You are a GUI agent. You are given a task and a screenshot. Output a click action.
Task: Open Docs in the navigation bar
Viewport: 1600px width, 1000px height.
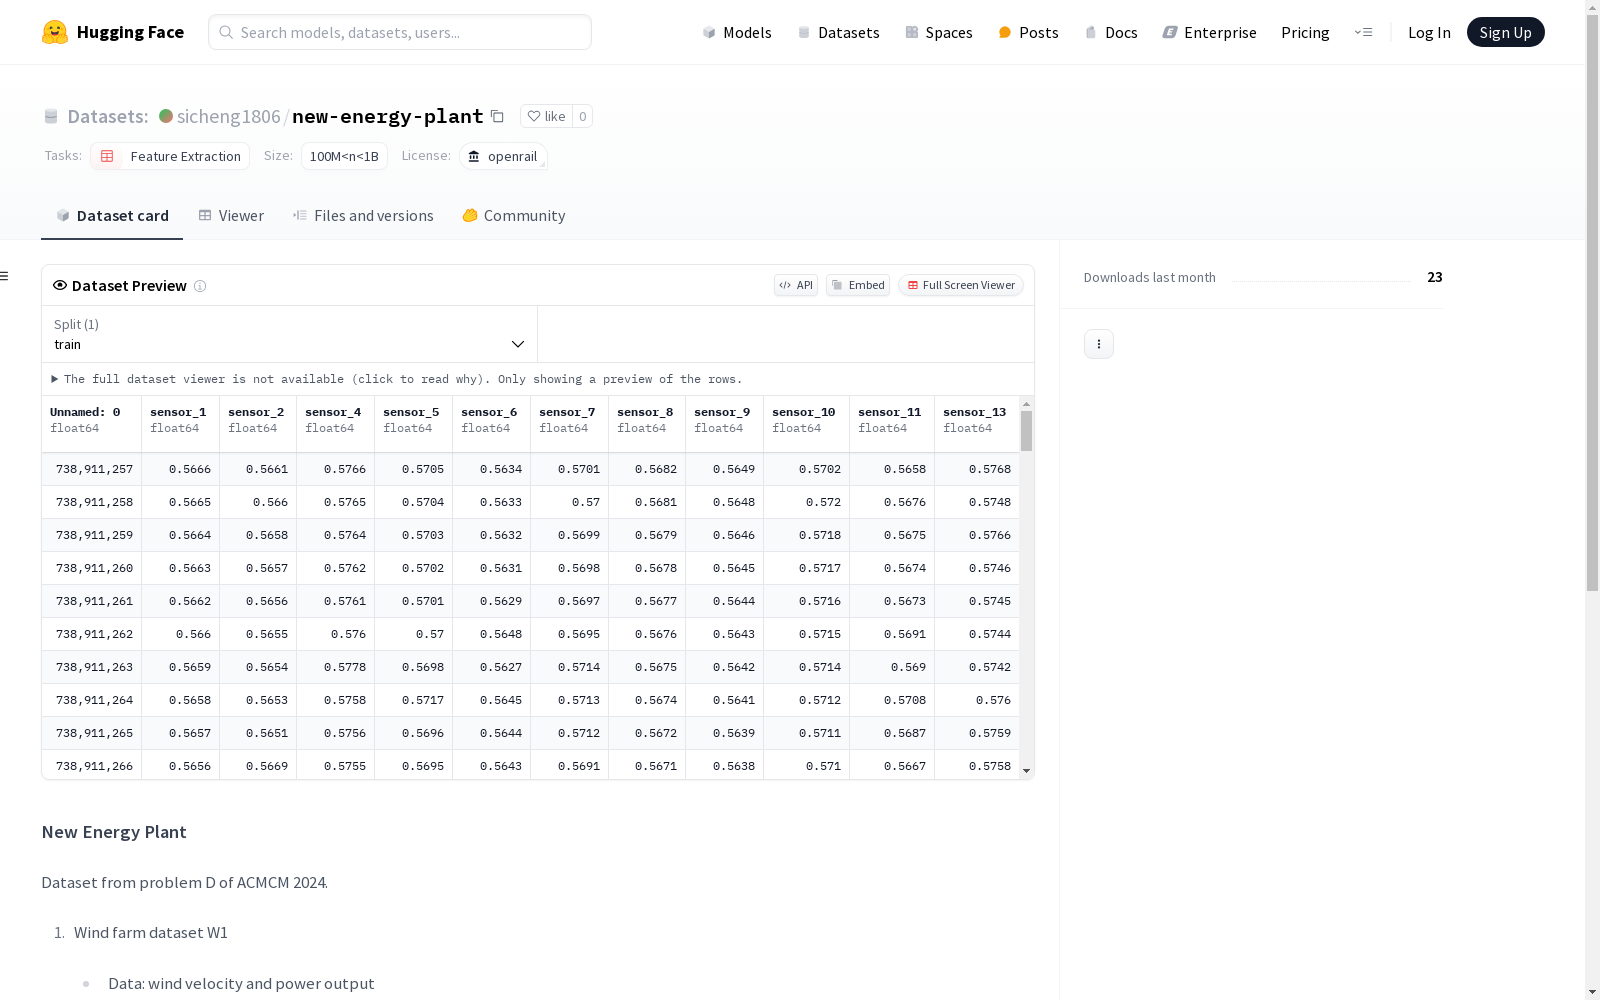pos(1111,32)
